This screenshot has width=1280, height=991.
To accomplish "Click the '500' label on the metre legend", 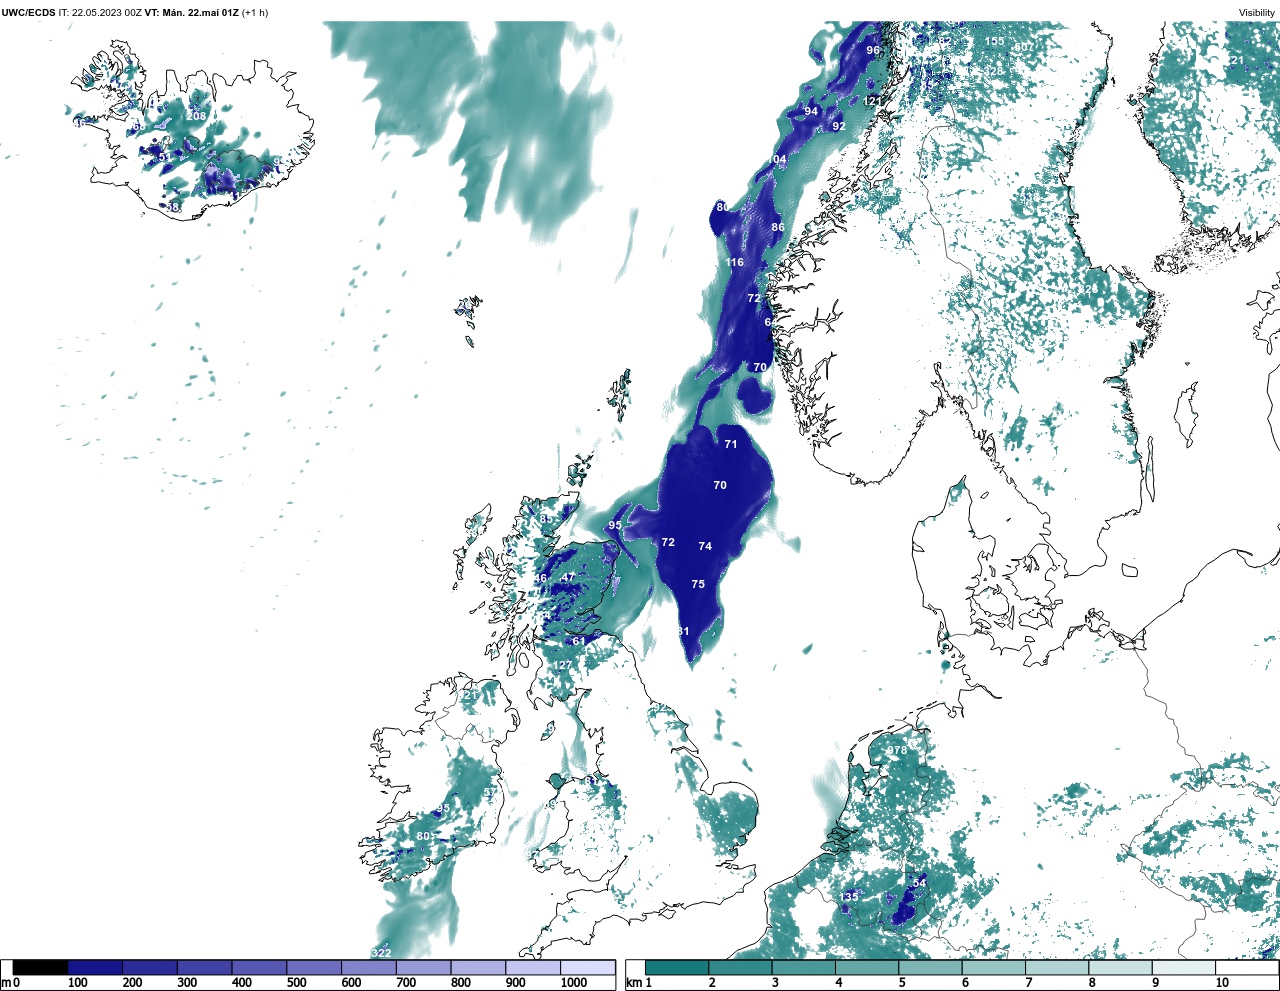I will click(296, 983).
